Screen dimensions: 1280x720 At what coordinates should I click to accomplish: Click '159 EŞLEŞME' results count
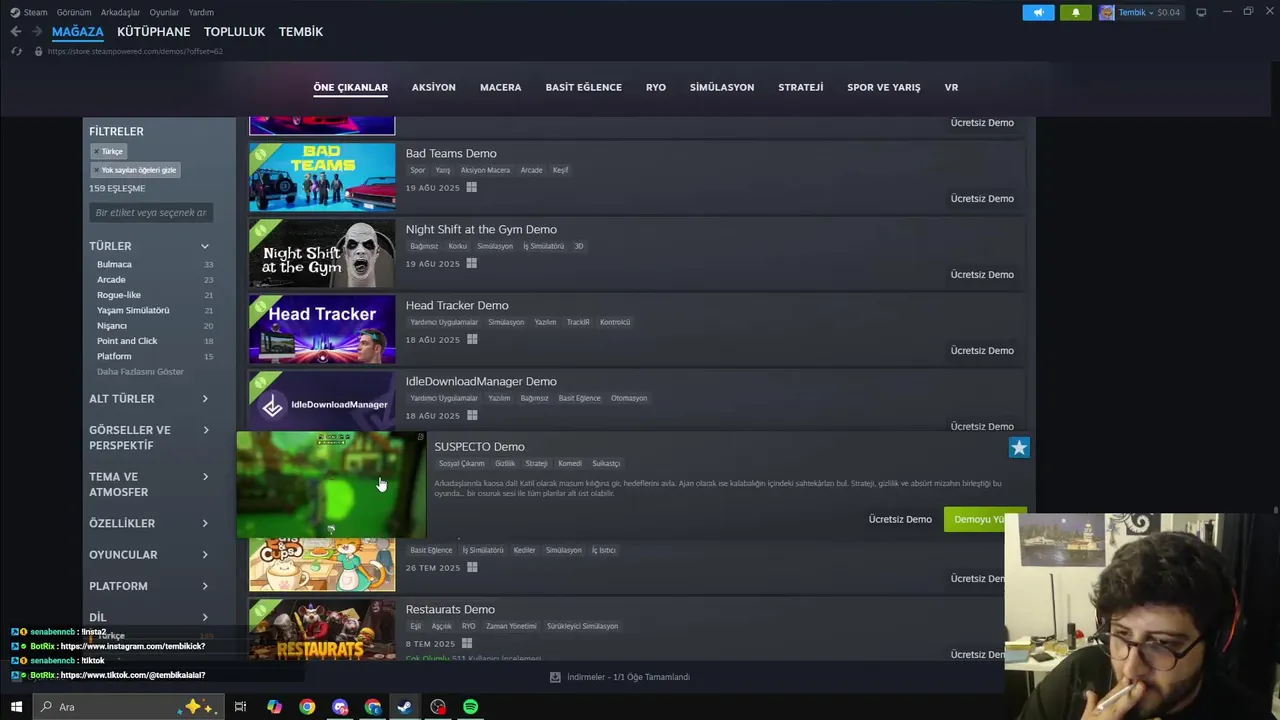click(117, 188)
